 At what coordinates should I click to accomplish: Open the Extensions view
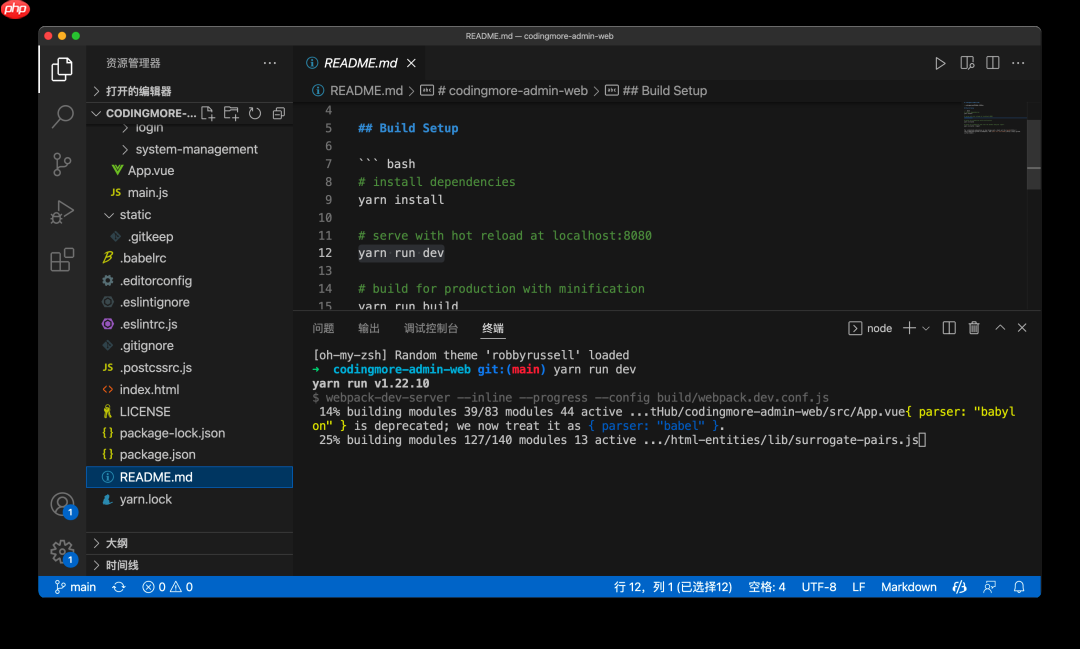tap(62, 260)
